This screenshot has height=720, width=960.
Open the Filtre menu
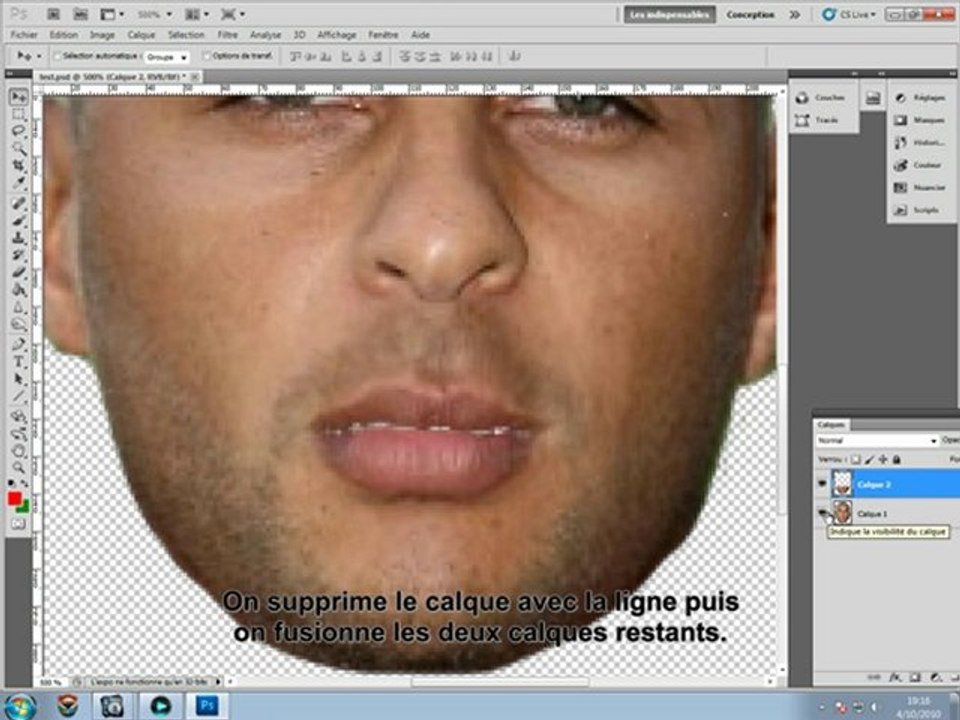[x=227, y=35]
